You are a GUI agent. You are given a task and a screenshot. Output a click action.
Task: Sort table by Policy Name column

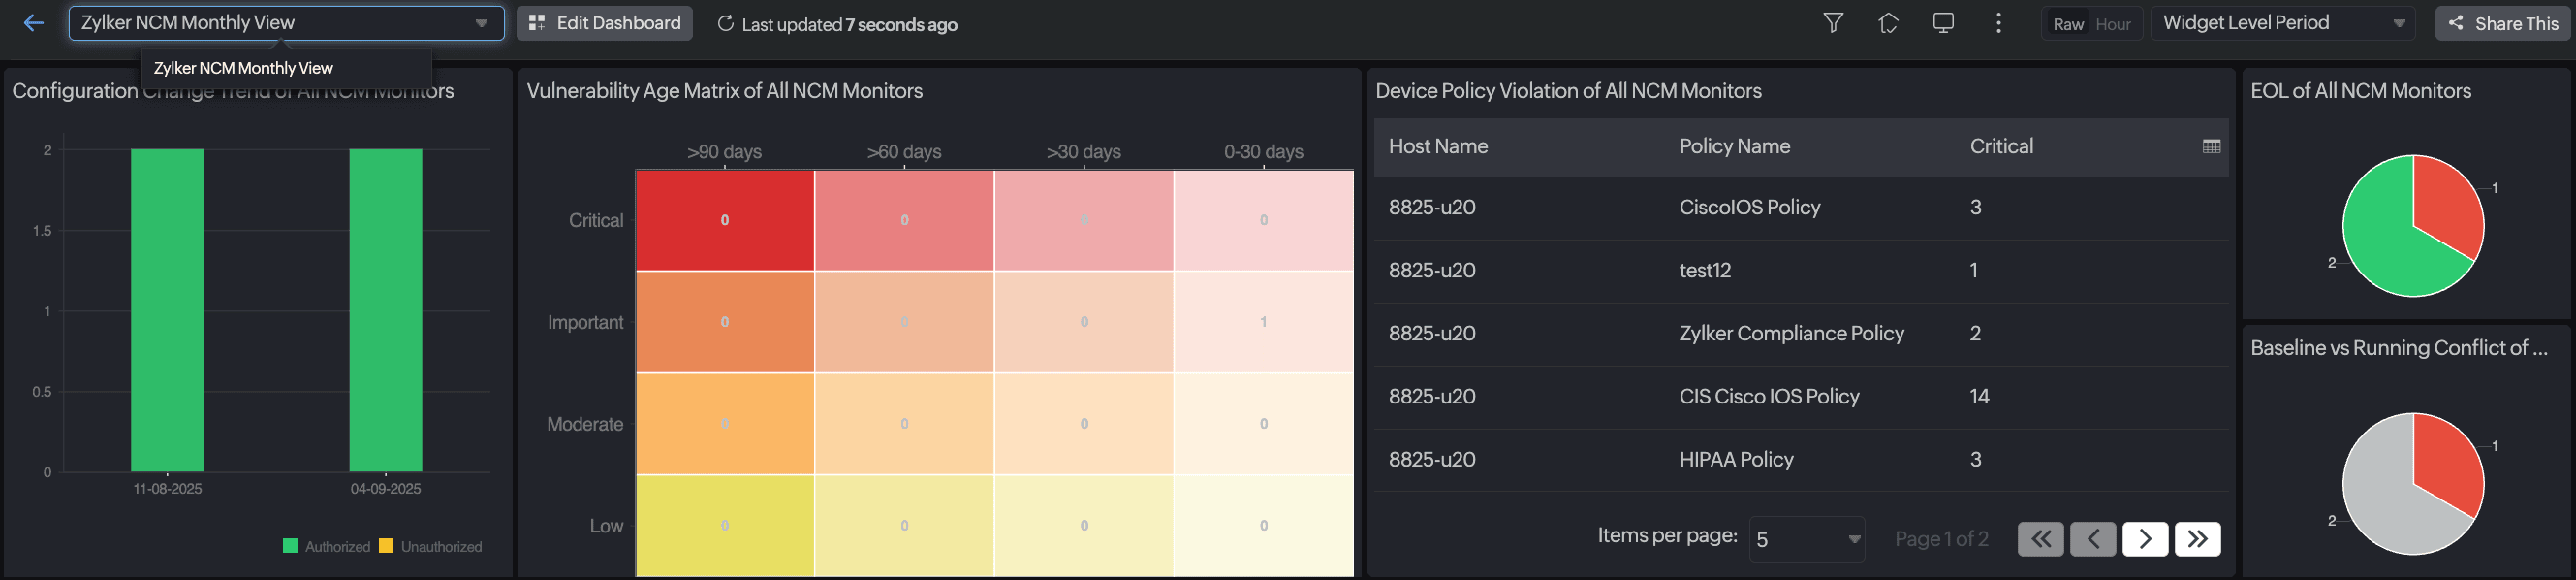(x=1734, y=146)
